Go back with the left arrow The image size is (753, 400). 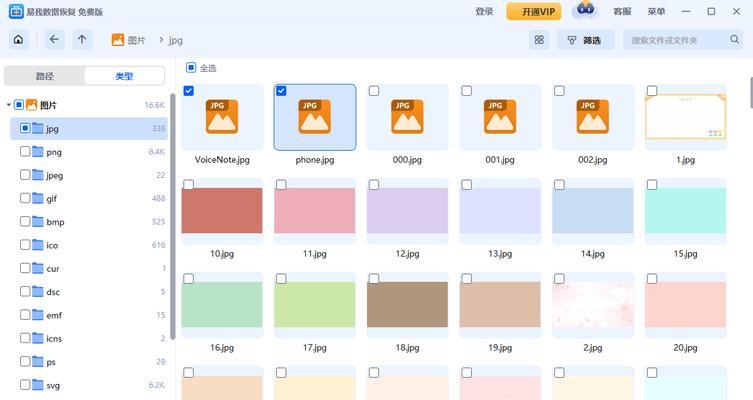pyautogui.click(x=54, y=40)
